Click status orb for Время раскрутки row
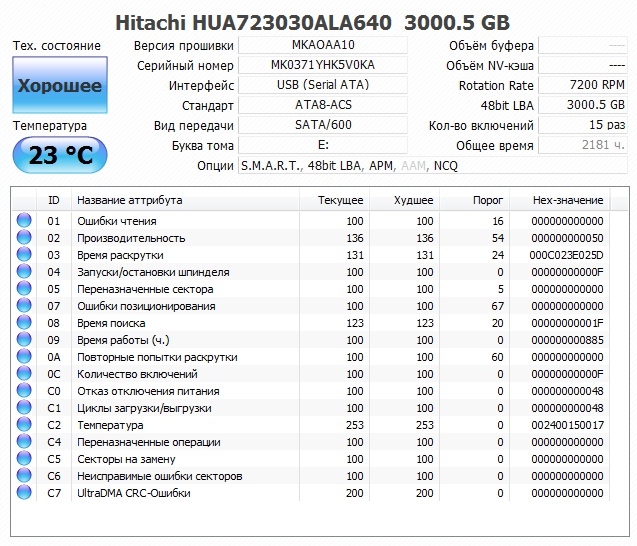Viewport: 637px width, 546px height. coord(24,255)
